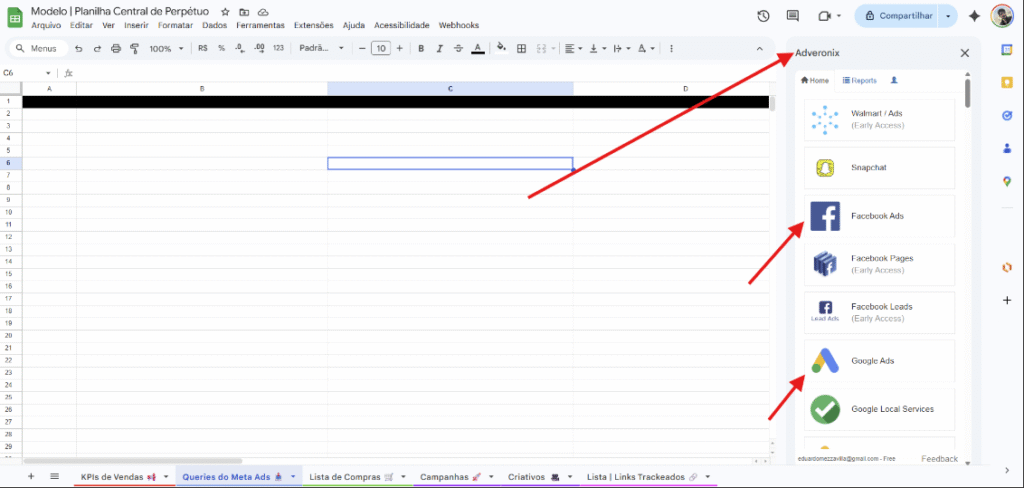Viewport: 1024px width, 488px height.
Task: Choose the Snapchat data source
Action: [878, 168]
